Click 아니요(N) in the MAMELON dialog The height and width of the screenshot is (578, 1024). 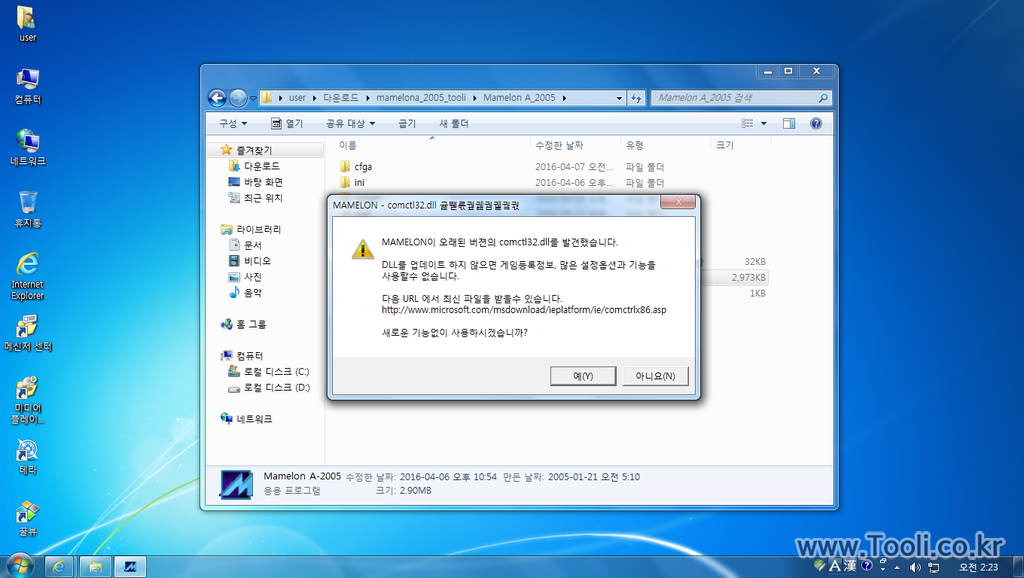pos(655,376)
